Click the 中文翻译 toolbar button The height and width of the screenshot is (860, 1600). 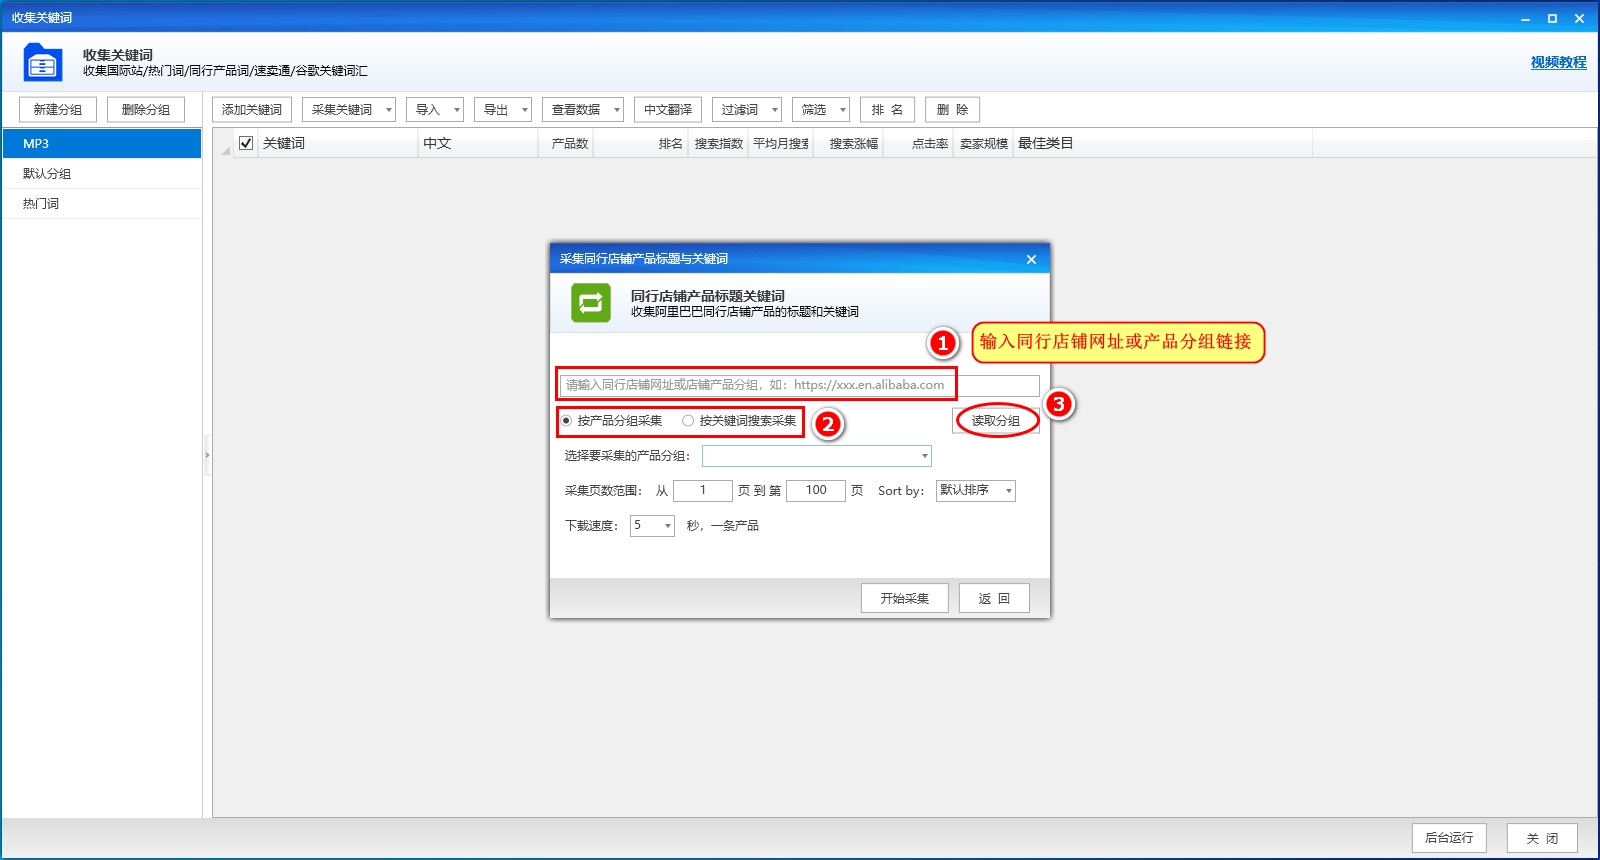coord(668,110)
